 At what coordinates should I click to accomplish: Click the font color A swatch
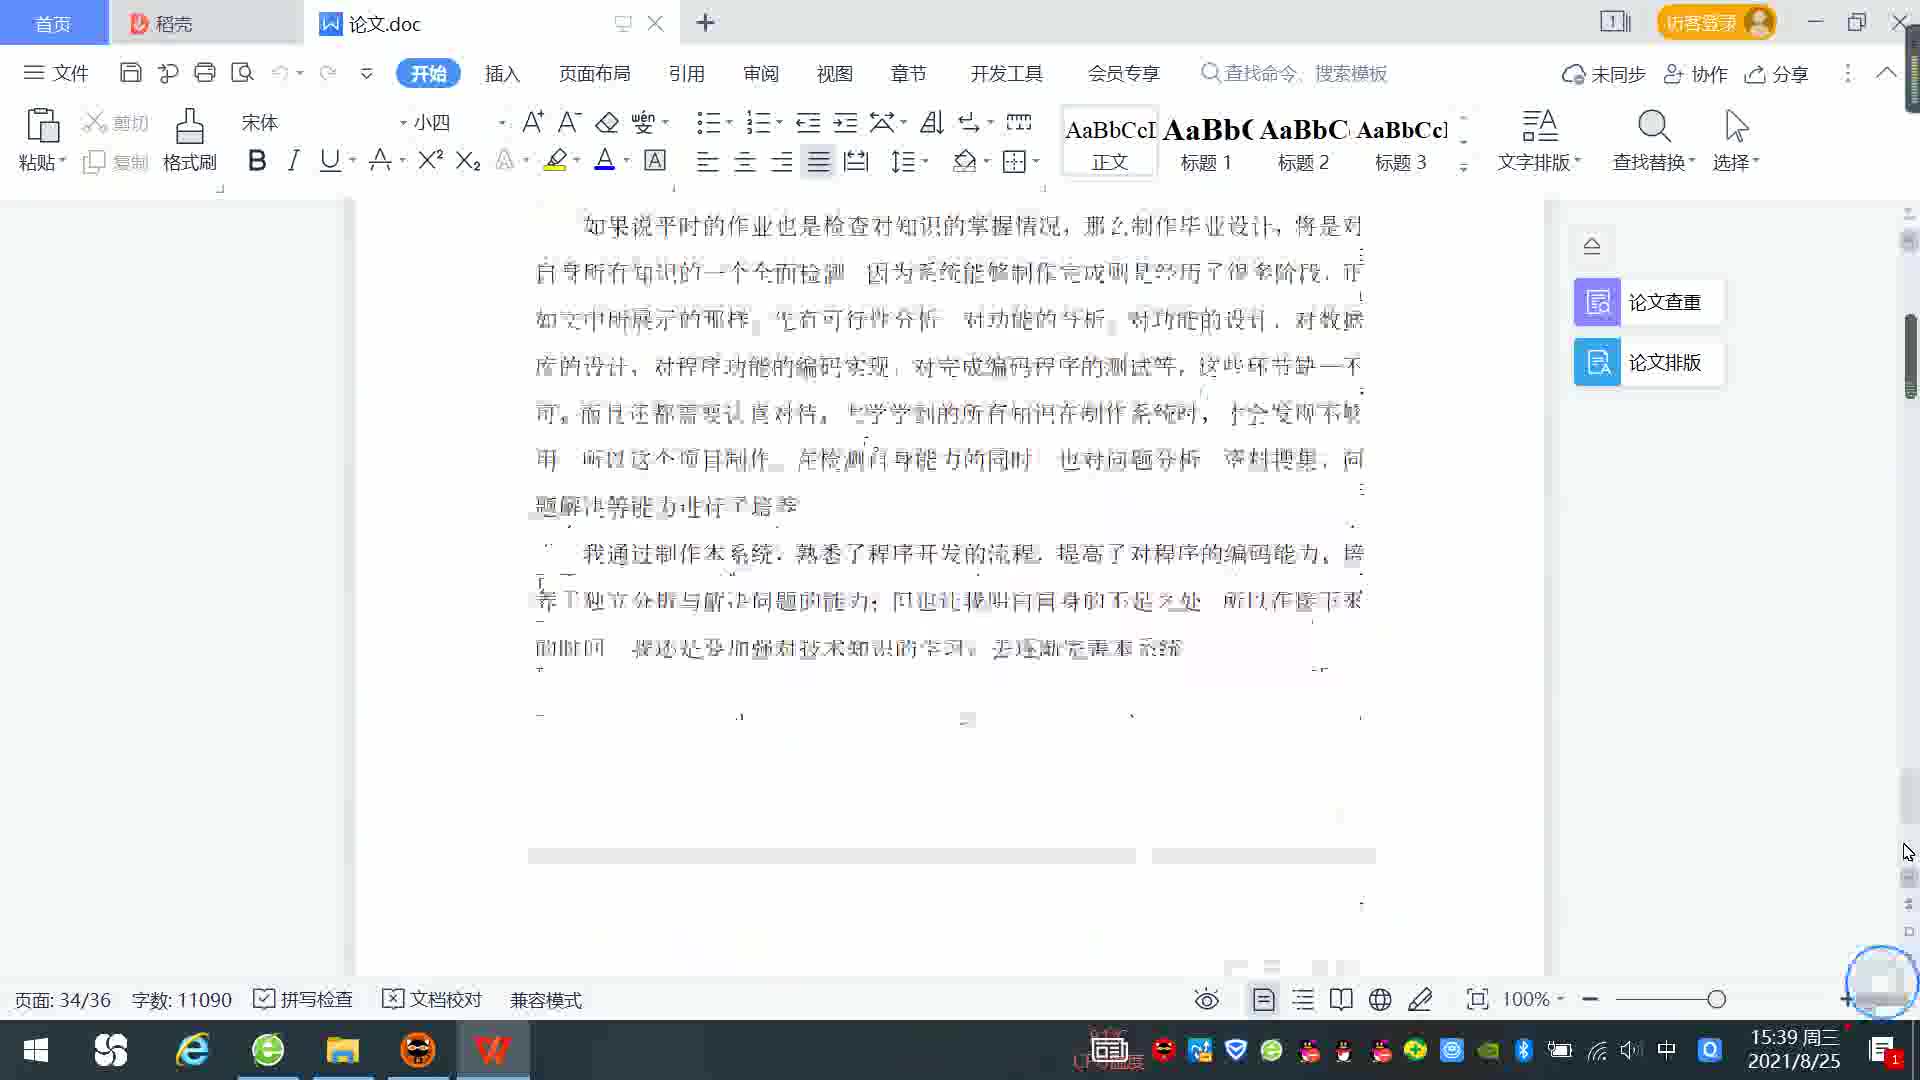coord(604,160)
